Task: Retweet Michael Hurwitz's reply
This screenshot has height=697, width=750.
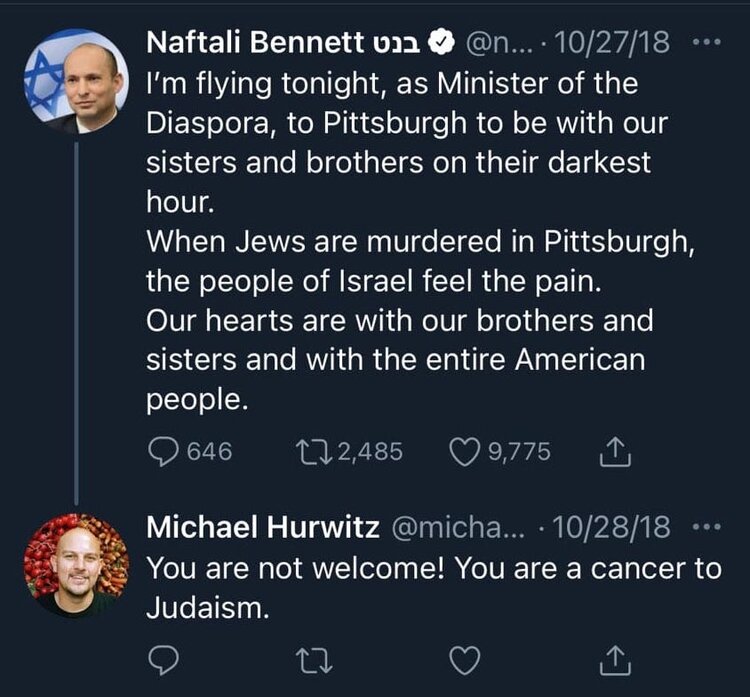Action: (x=314, y=661)
